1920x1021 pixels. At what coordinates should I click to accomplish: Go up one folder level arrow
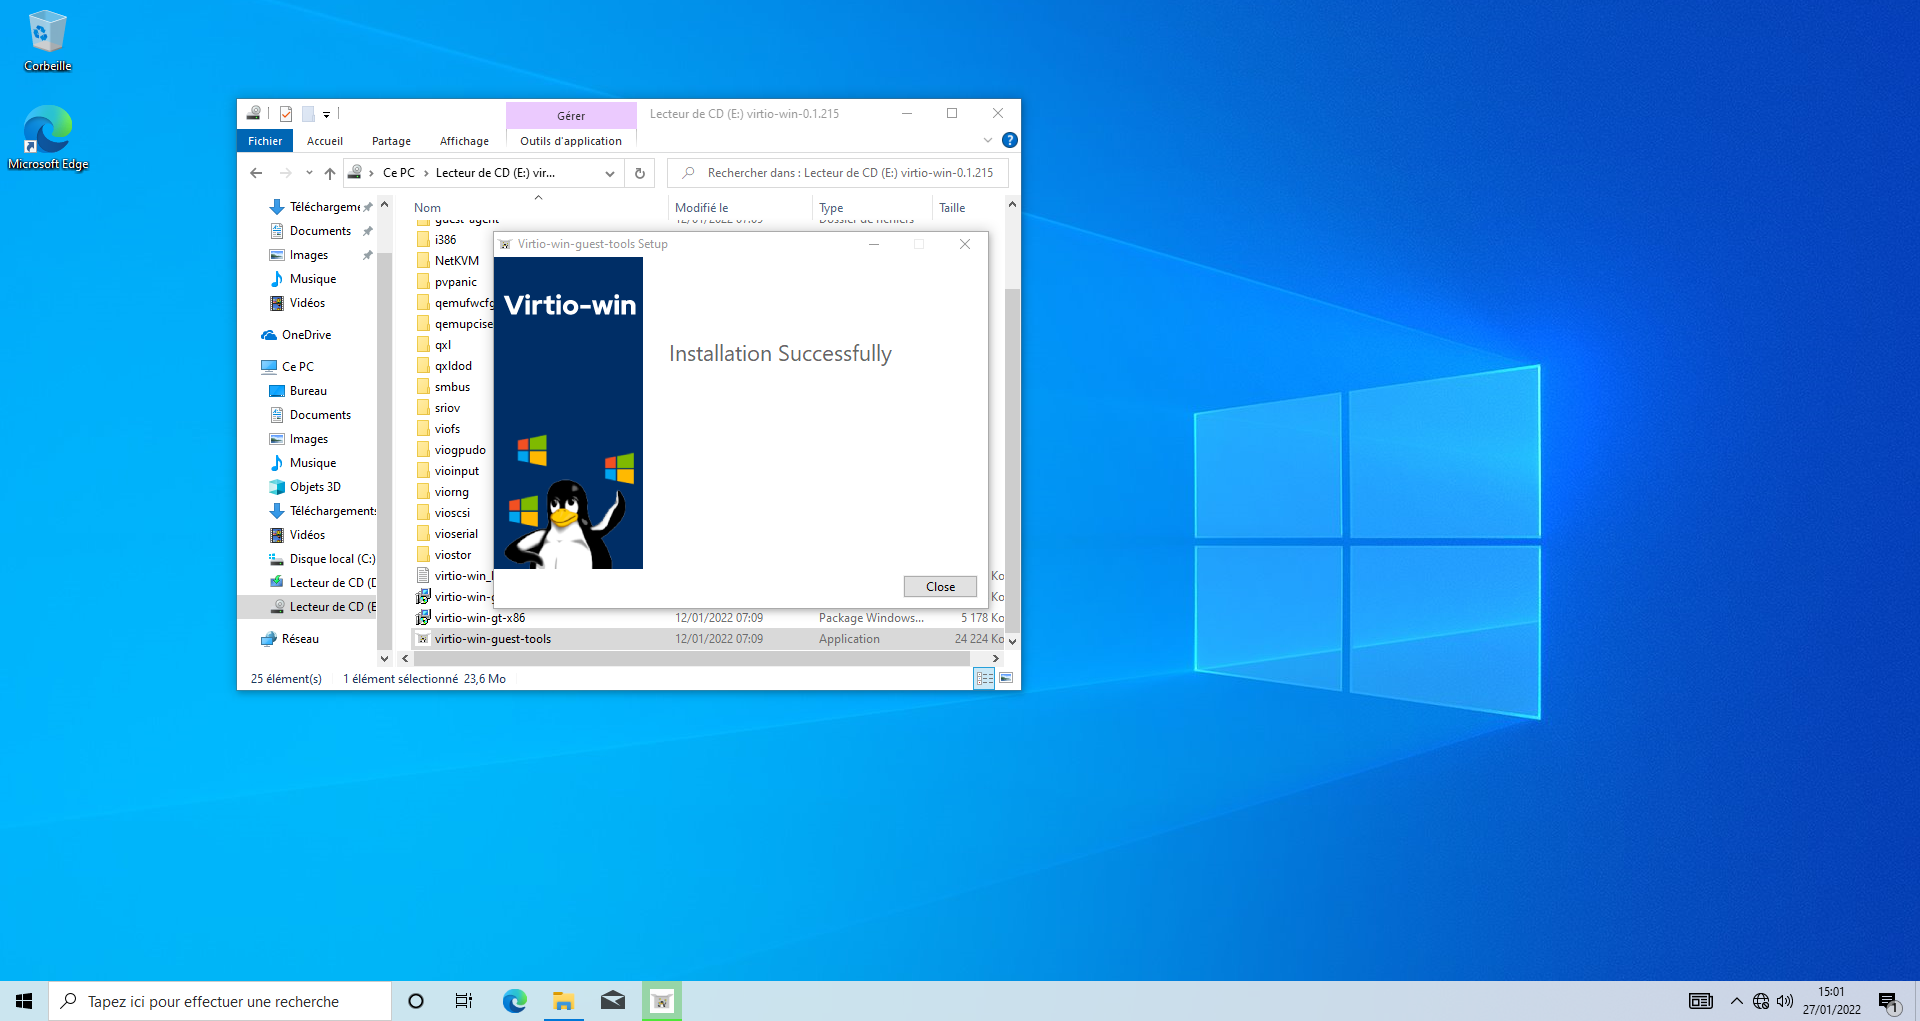point(330,173)
